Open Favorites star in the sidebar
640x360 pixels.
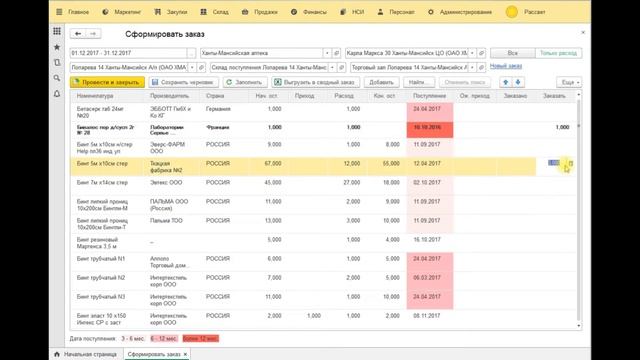(57, 47)
